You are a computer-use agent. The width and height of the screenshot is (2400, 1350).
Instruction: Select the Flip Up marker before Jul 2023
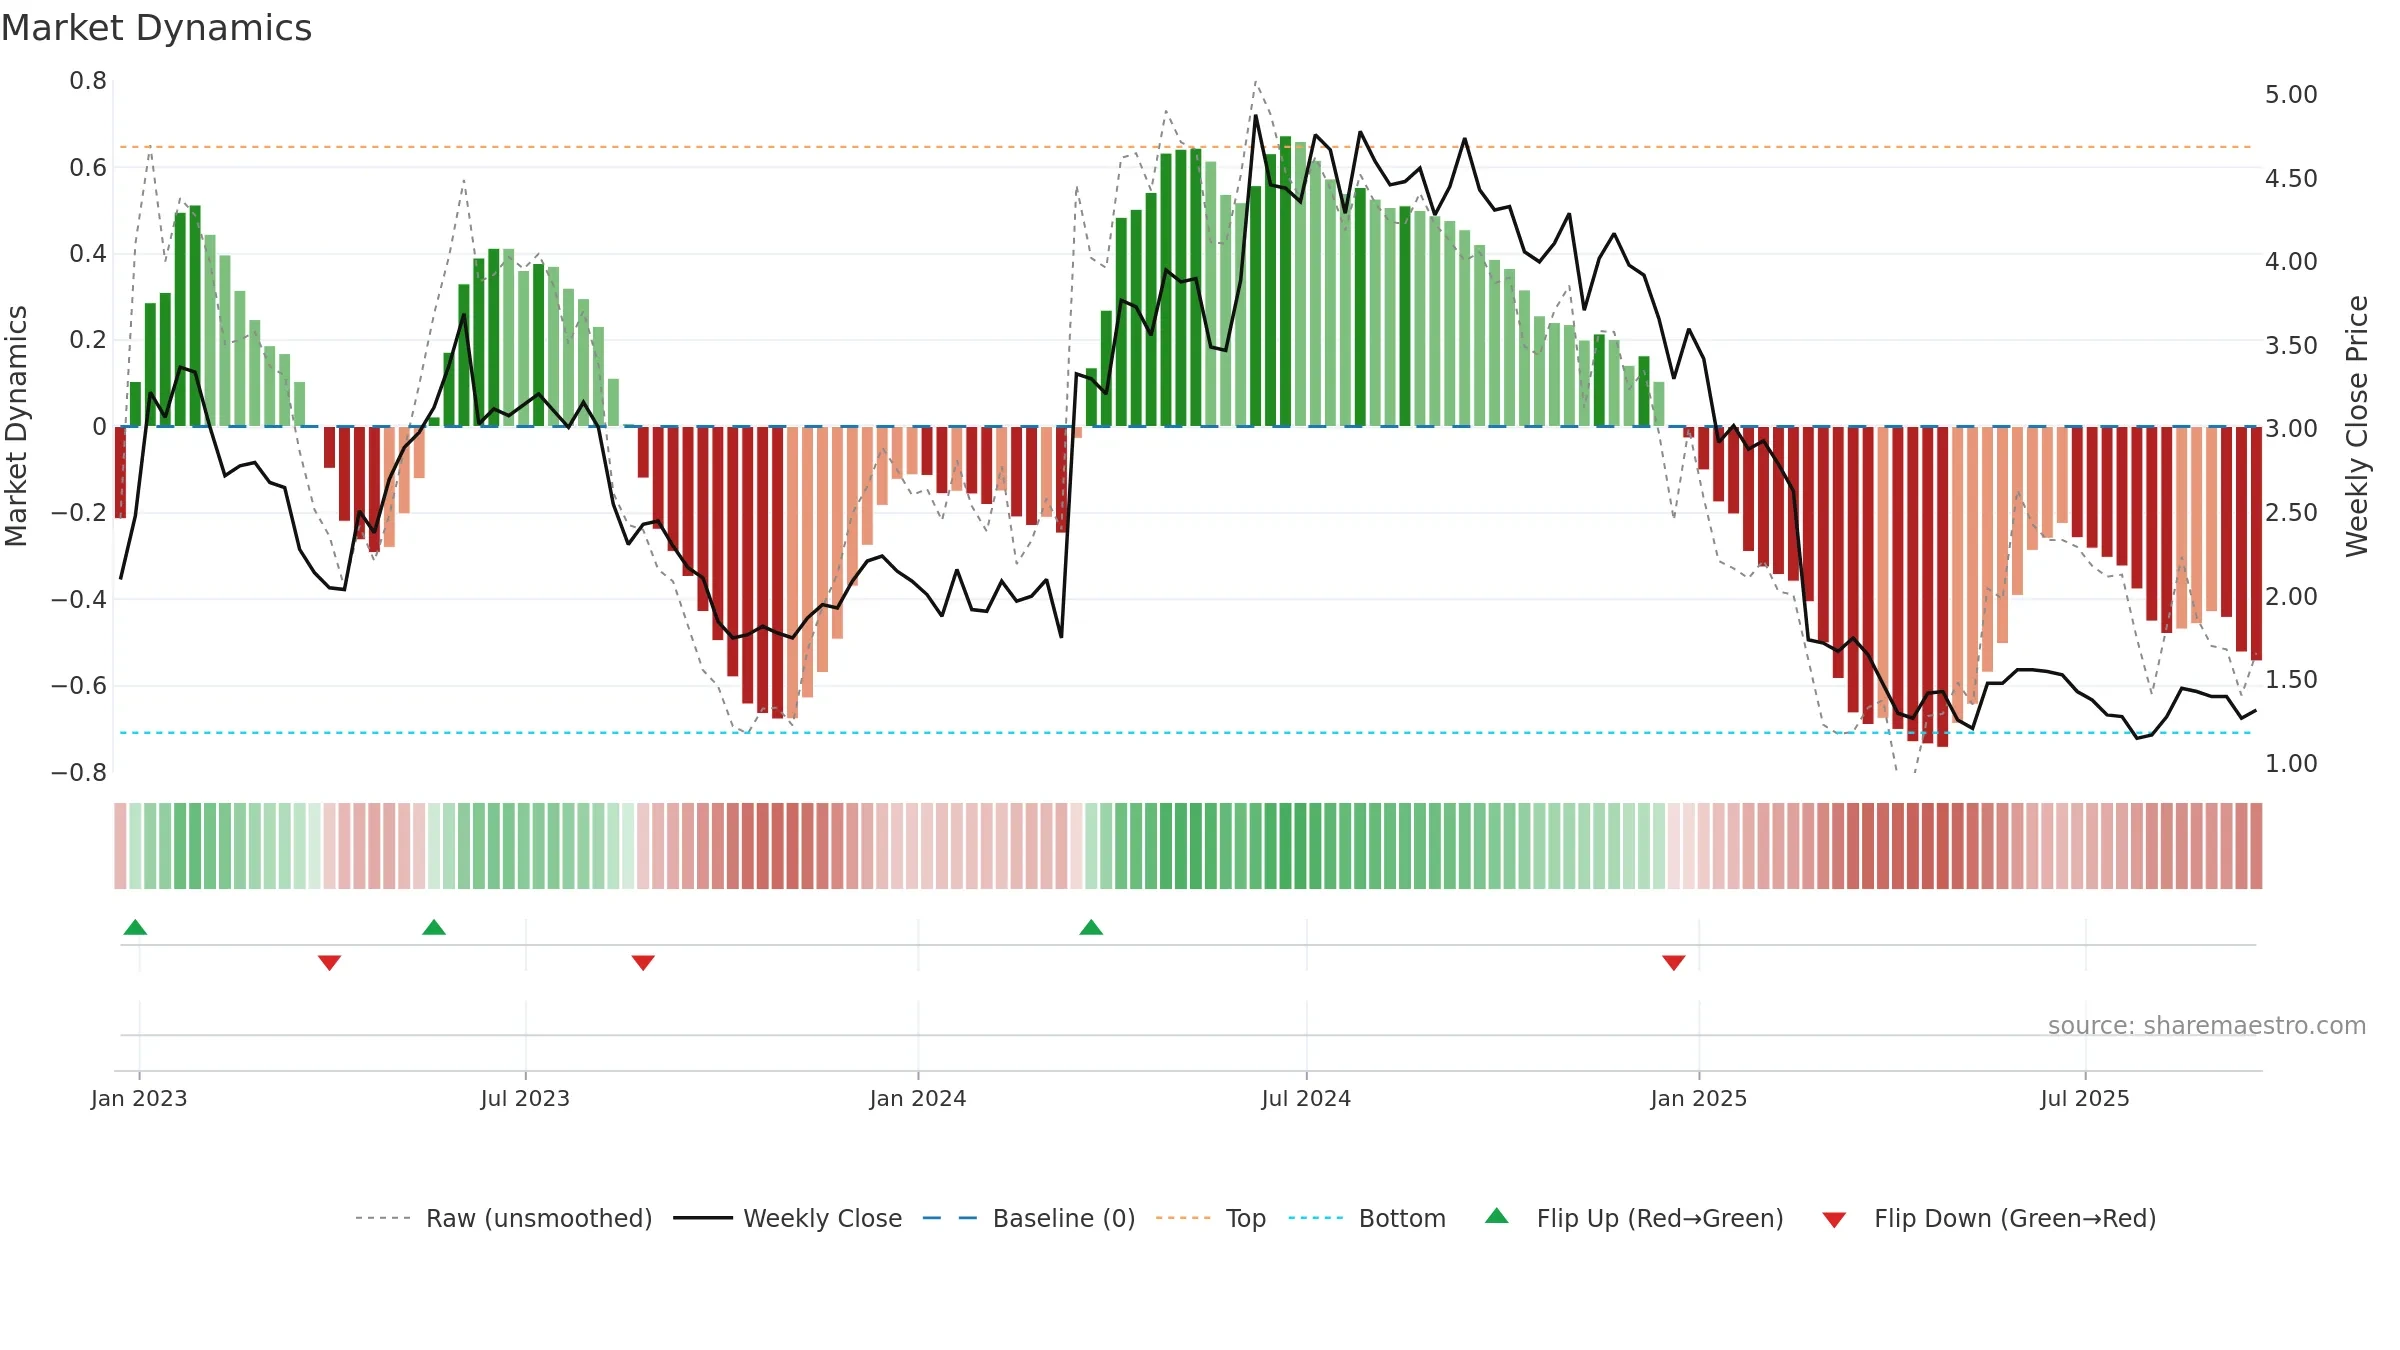[x=434, y=927]
